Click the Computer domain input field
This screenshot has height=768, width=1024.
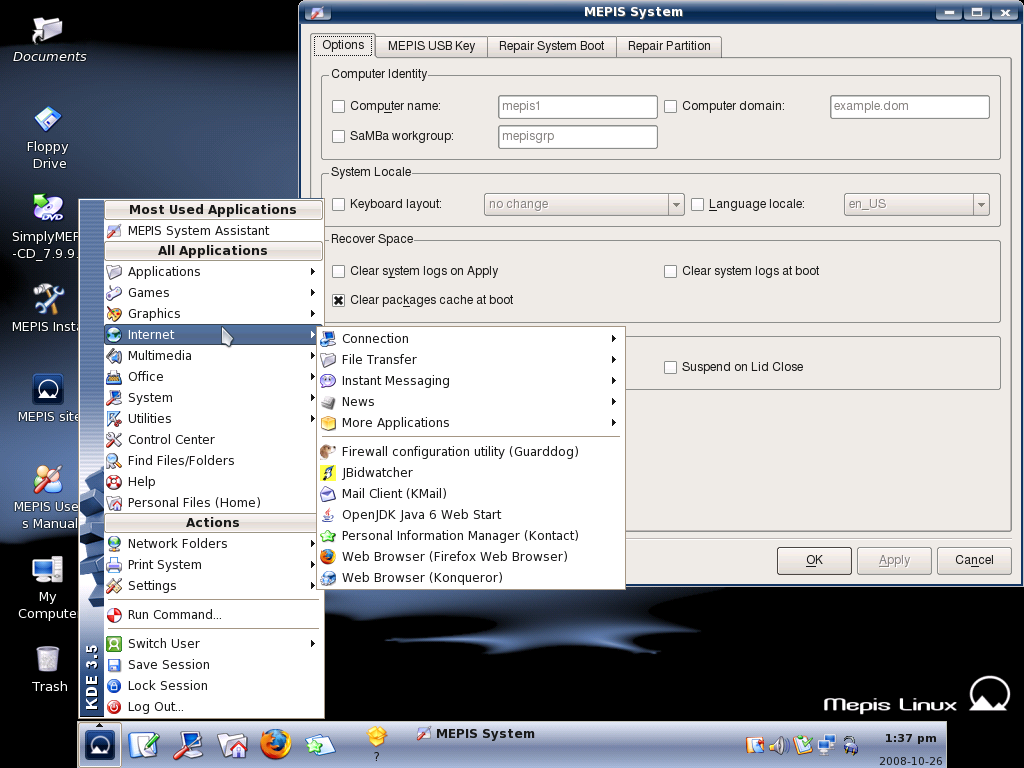click(910, 106)
